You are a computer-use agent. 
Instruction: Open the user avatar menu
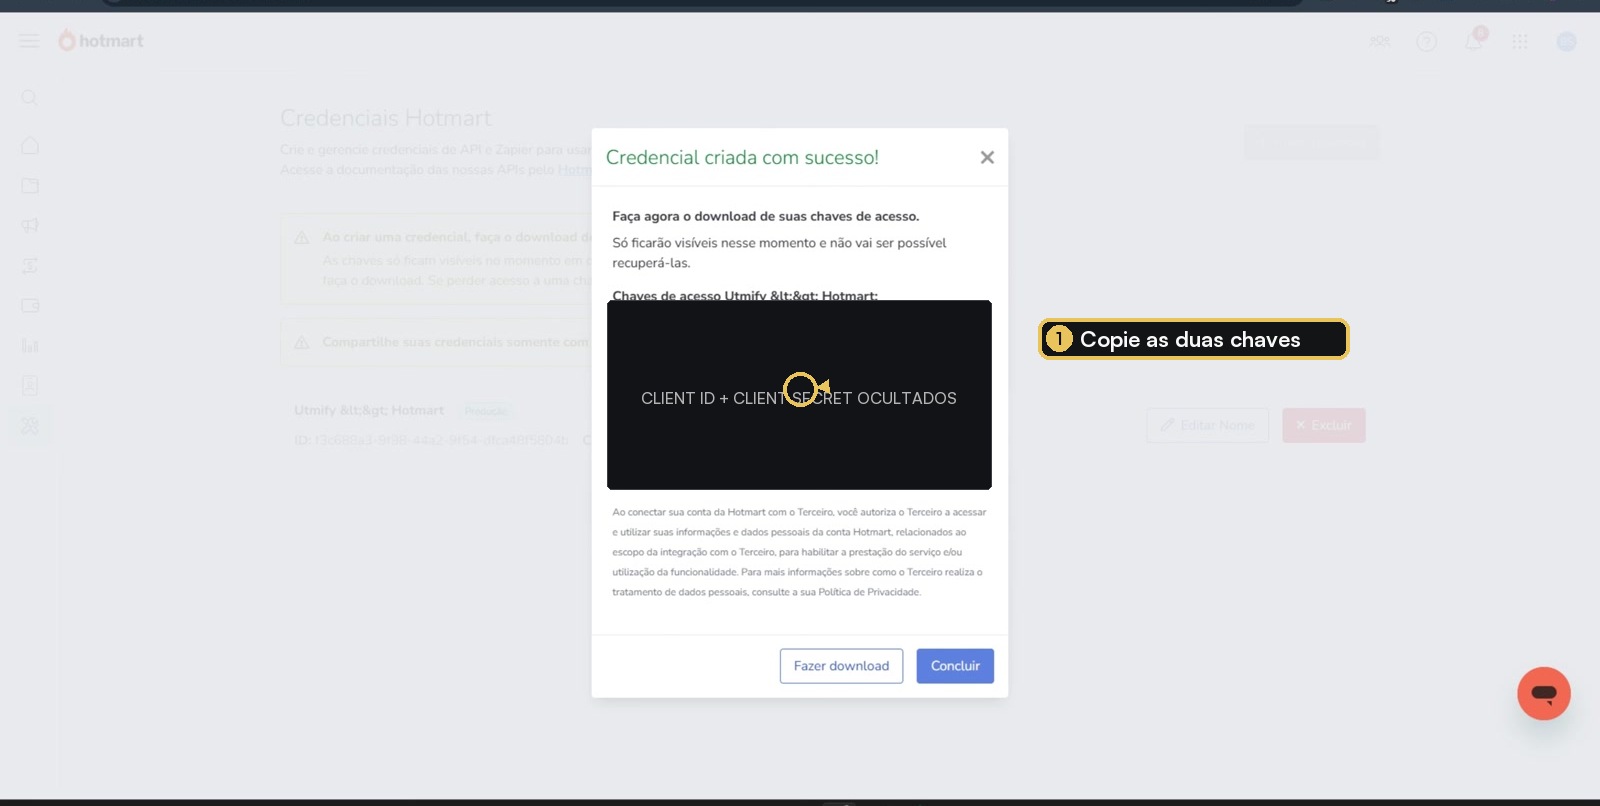[1566, 41]
